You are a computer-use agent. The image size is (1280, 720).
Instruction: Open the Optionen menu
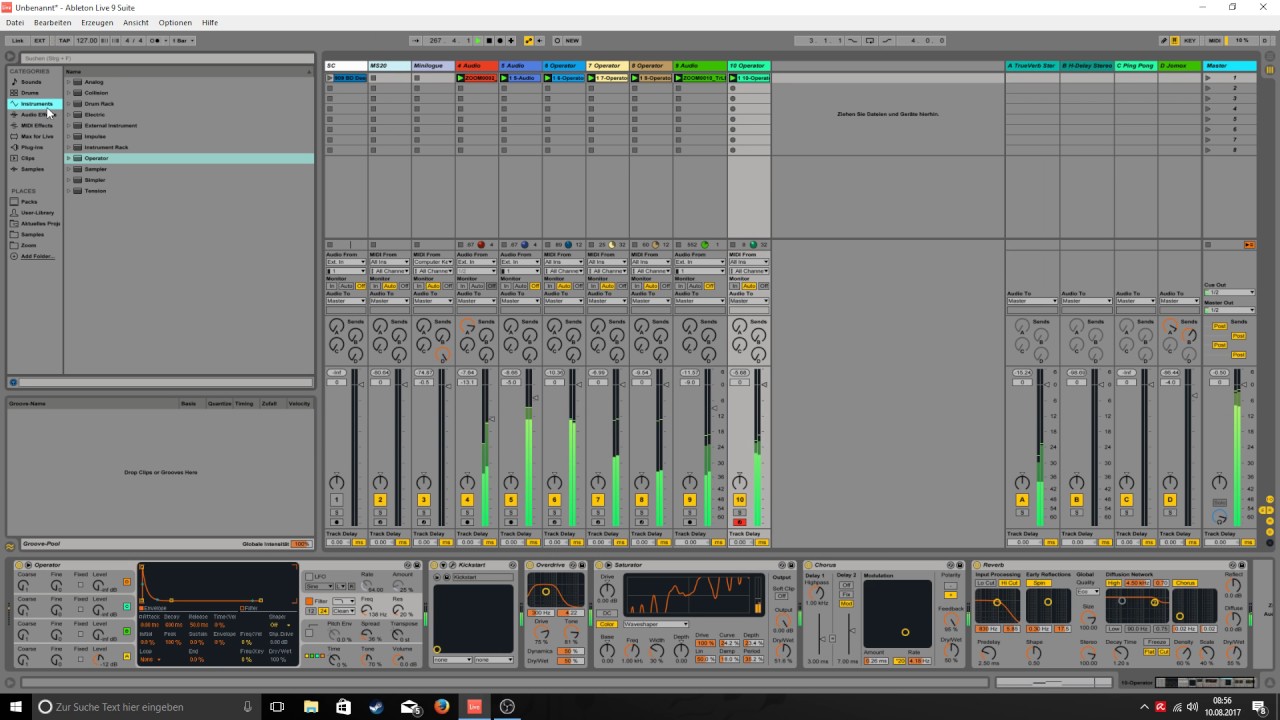[x=175, y=22]
